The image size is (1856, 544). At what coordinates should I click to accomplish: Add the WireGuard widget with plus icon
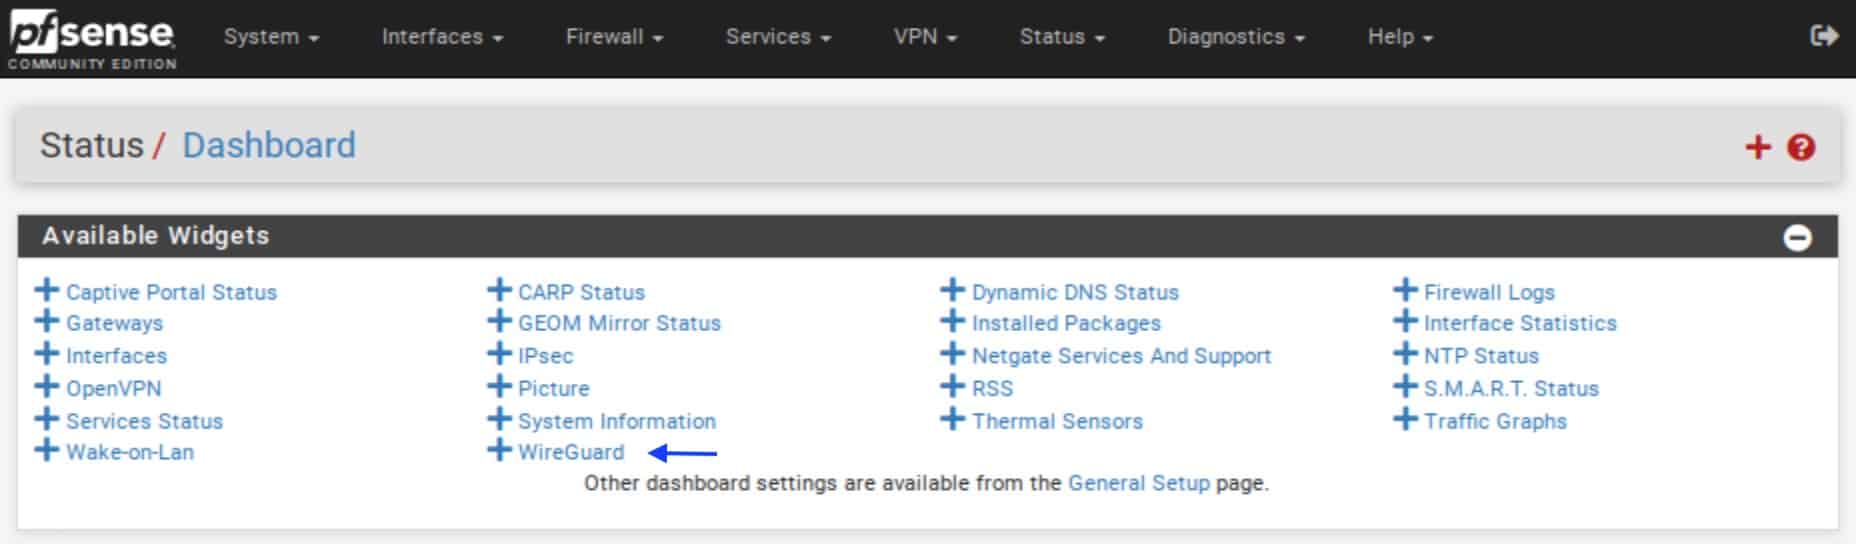click(499, 451)
